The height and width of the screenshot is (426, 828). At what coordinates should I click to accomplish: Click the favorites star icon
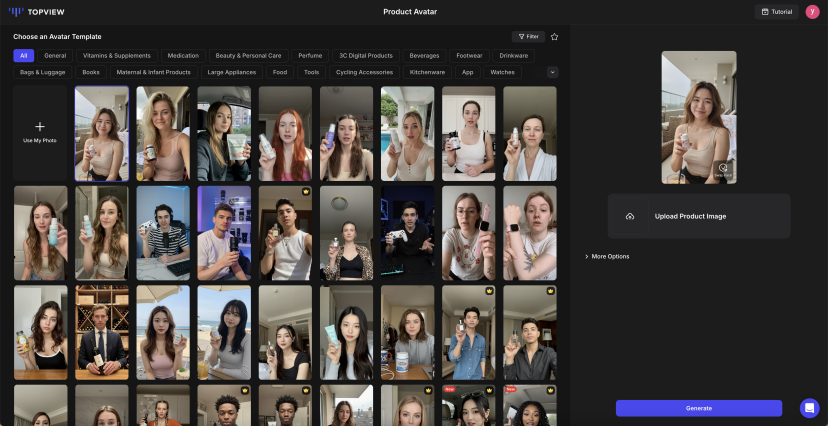[554, 36]
